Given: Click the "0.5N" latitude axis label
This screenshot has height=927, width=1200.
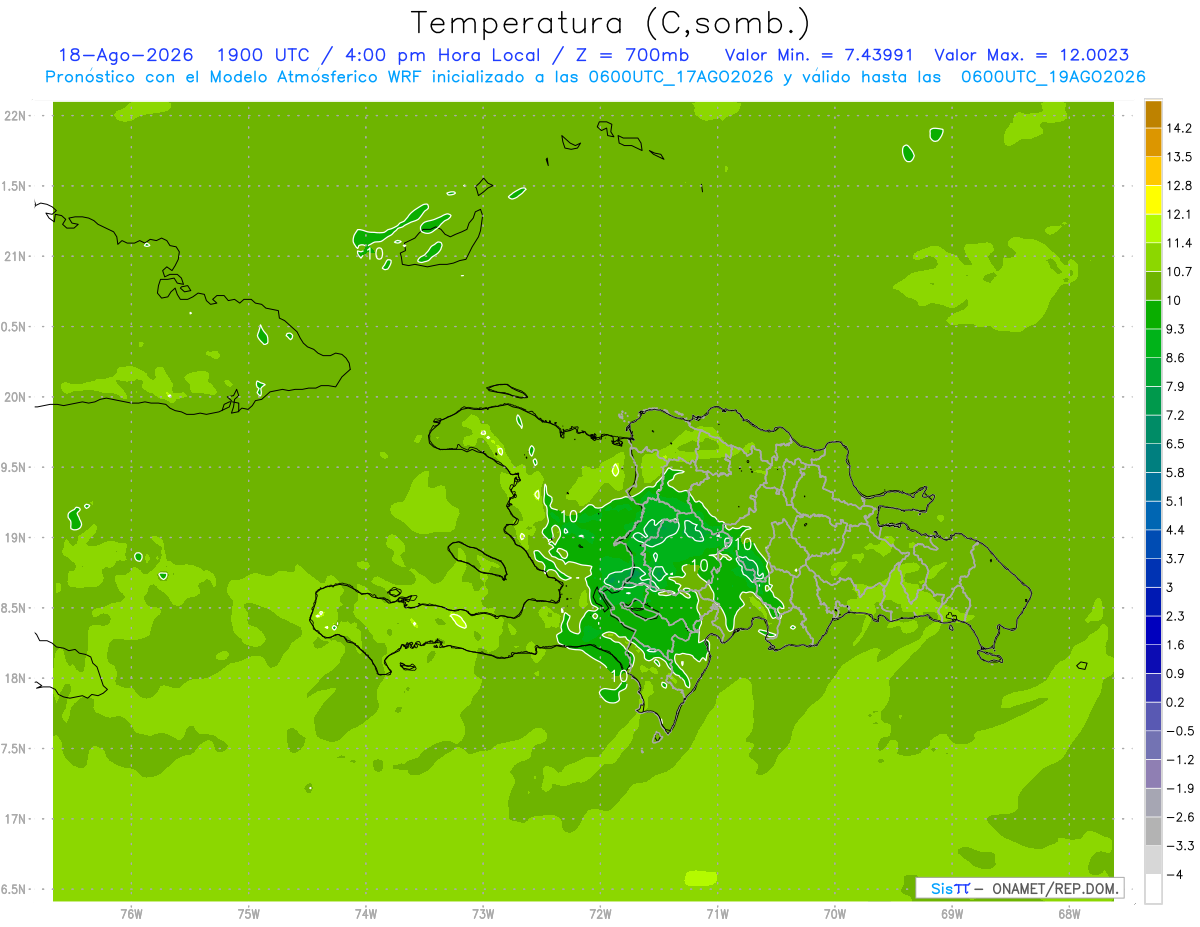Looking at the screenshot, I should tap(15, 327).
